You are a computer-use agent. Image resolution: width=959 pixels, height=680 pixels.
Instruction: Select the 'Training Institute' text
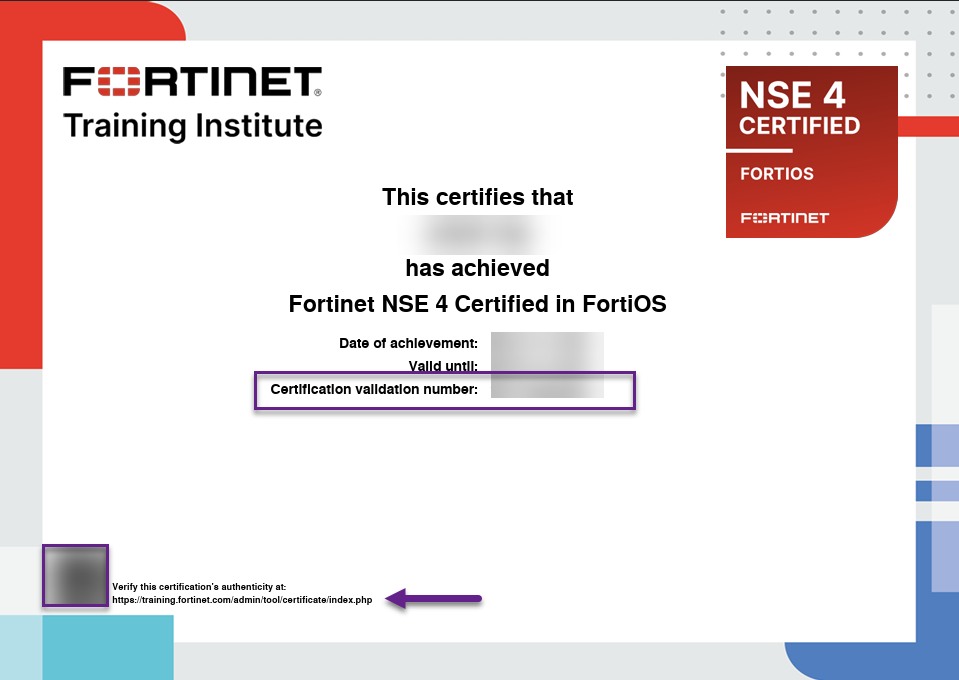point(193,126)
